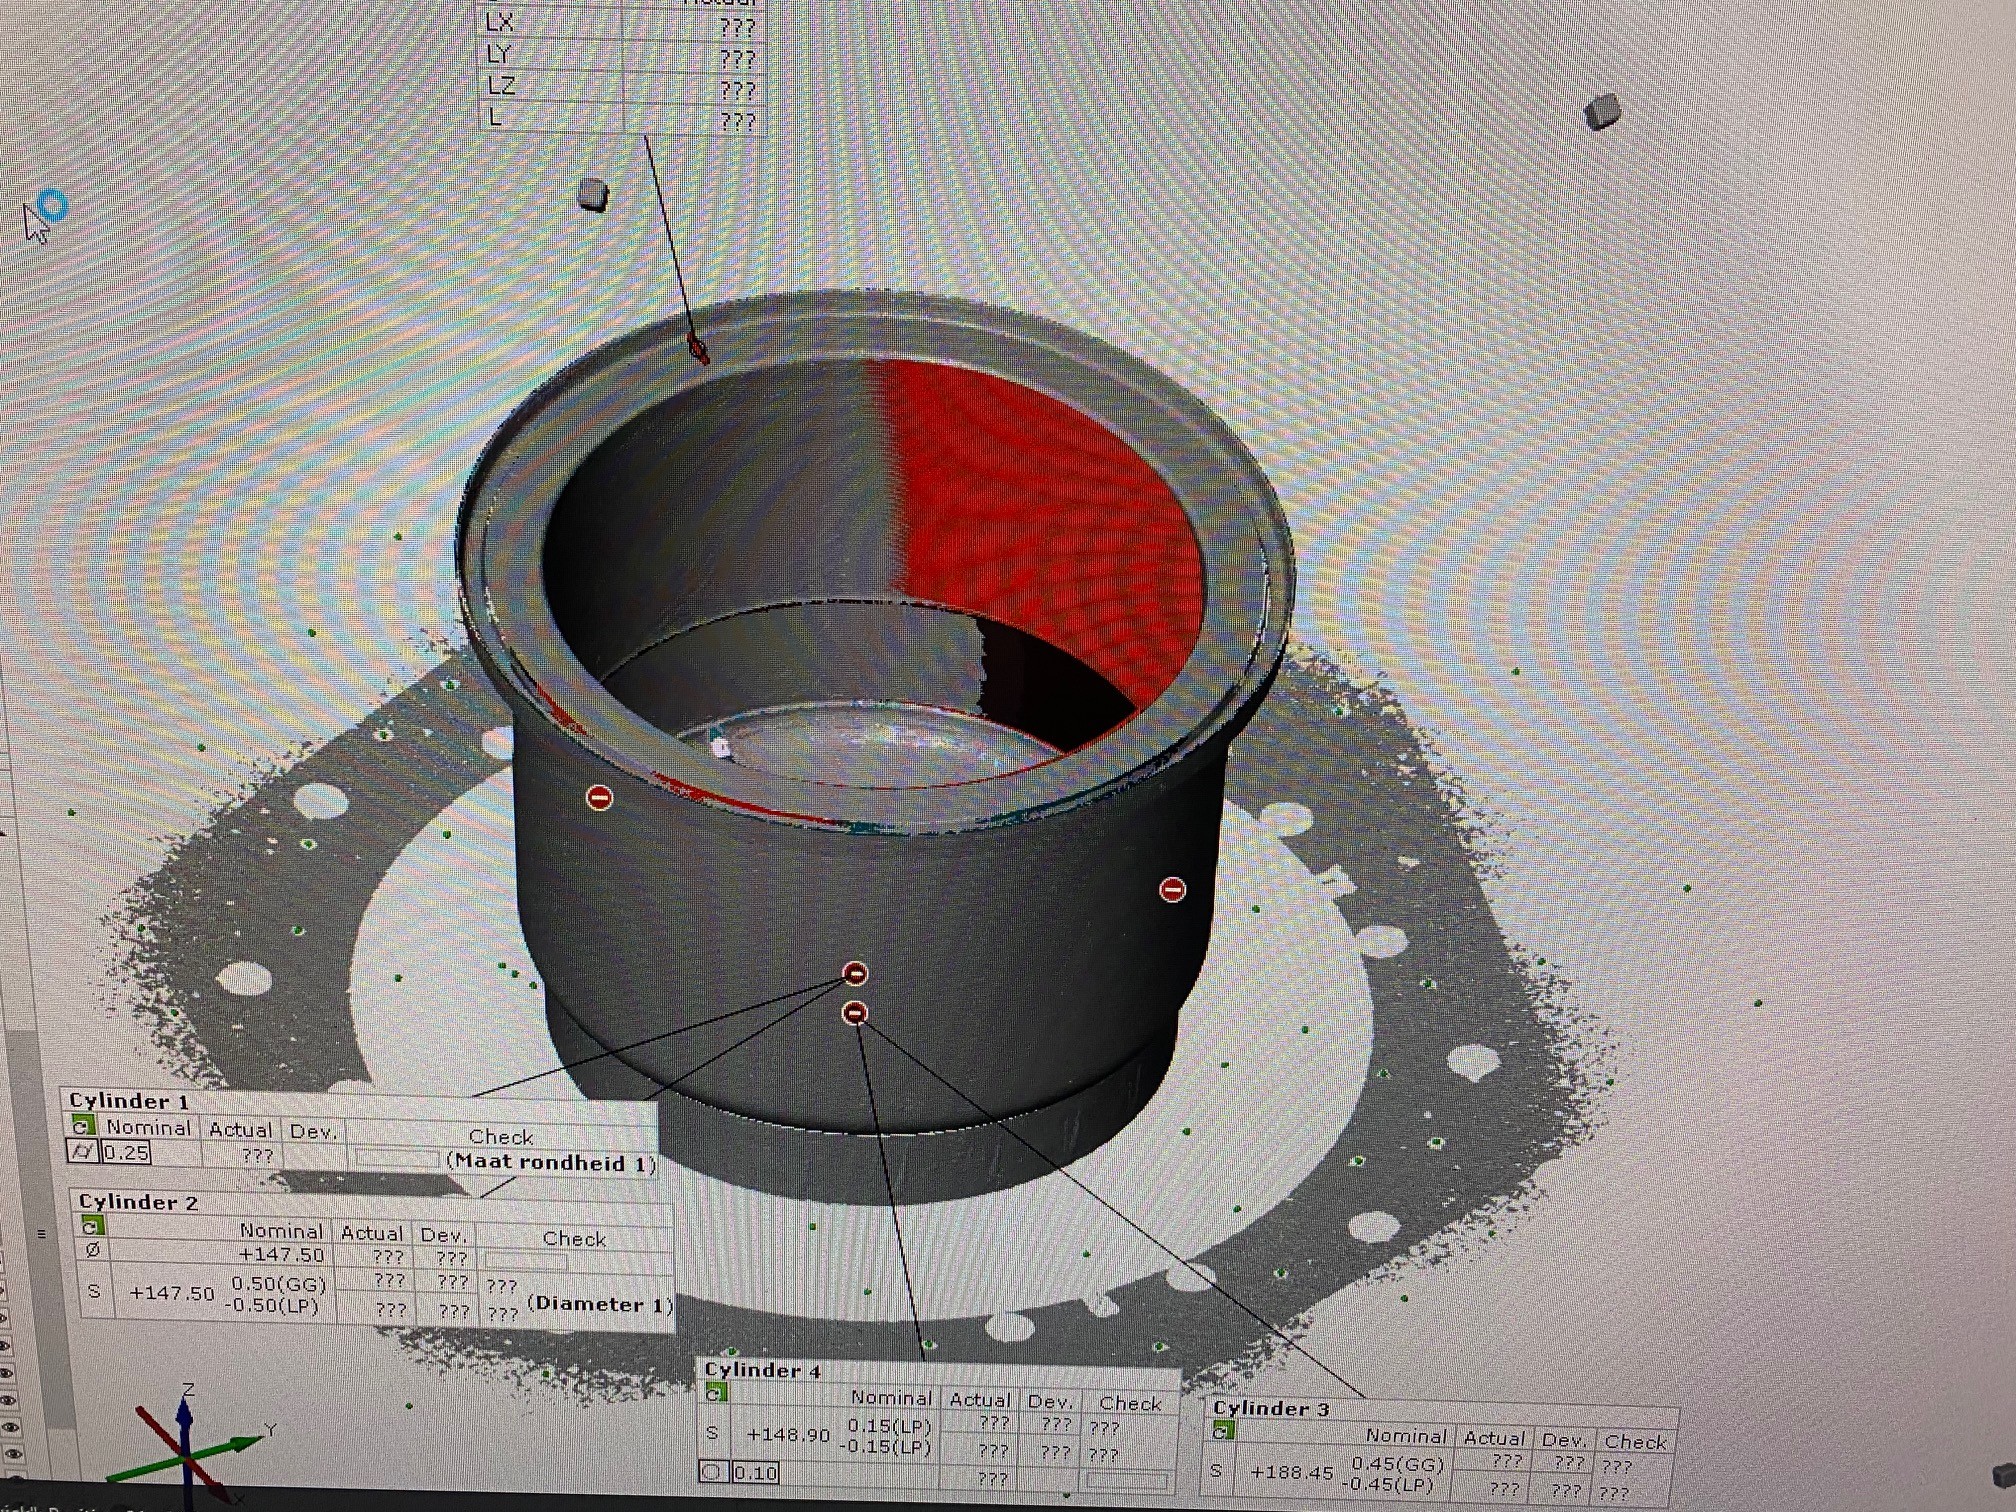Click the green element icon in Cylinder 2 label
The image size is (2016, 1512).
pos(92,1226)
